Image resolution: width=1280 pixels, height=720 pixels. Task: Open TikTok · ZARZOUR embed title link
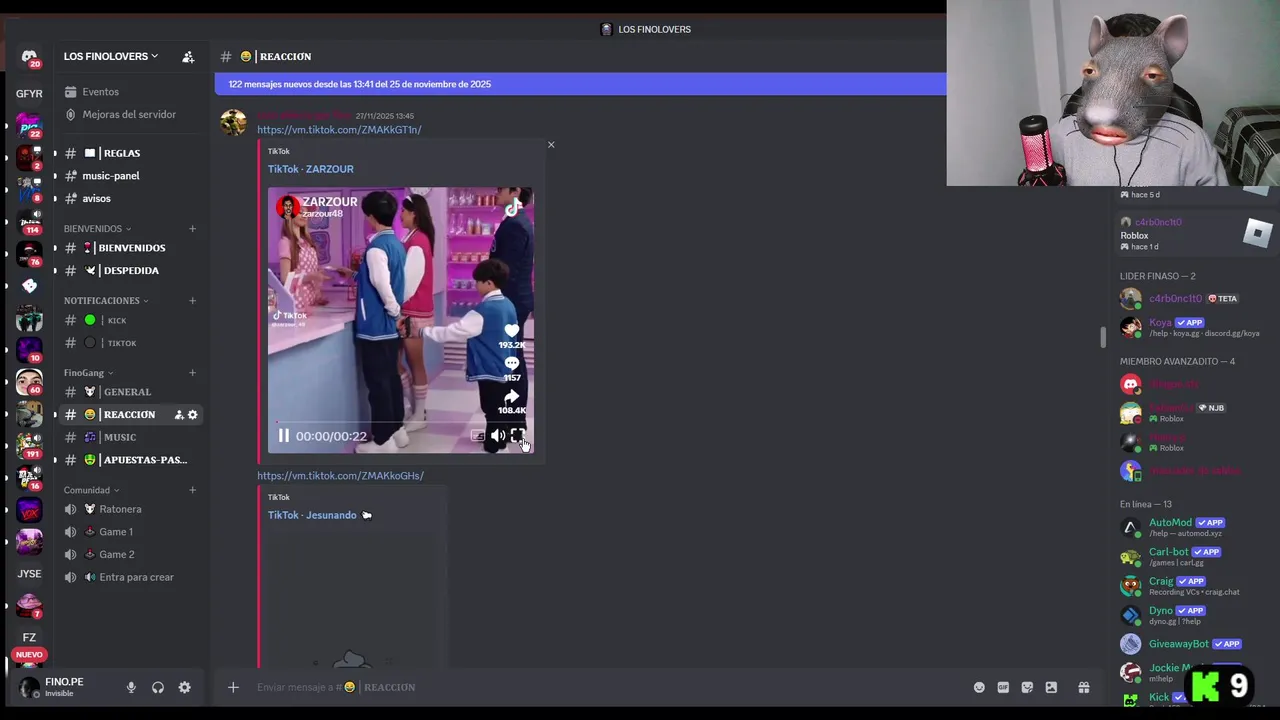310,169
